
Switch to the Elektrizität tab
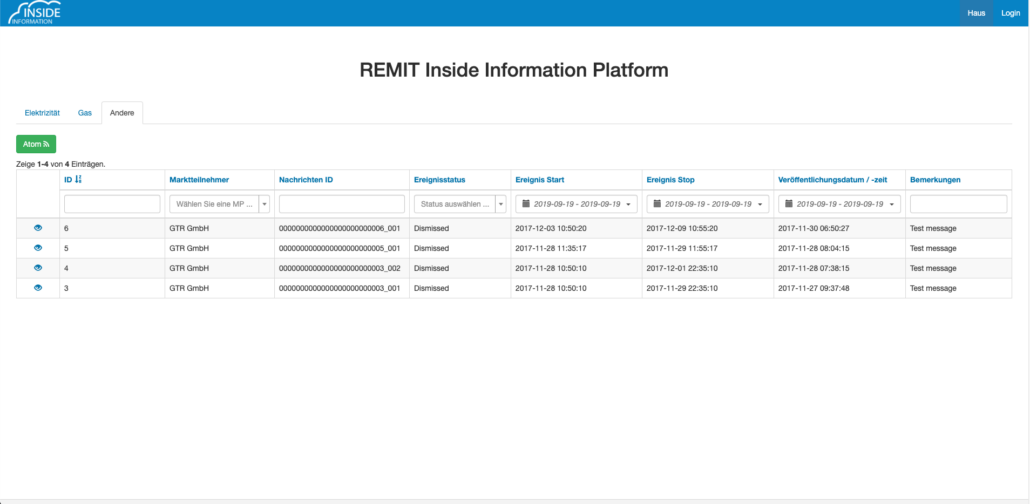point(43,113)
